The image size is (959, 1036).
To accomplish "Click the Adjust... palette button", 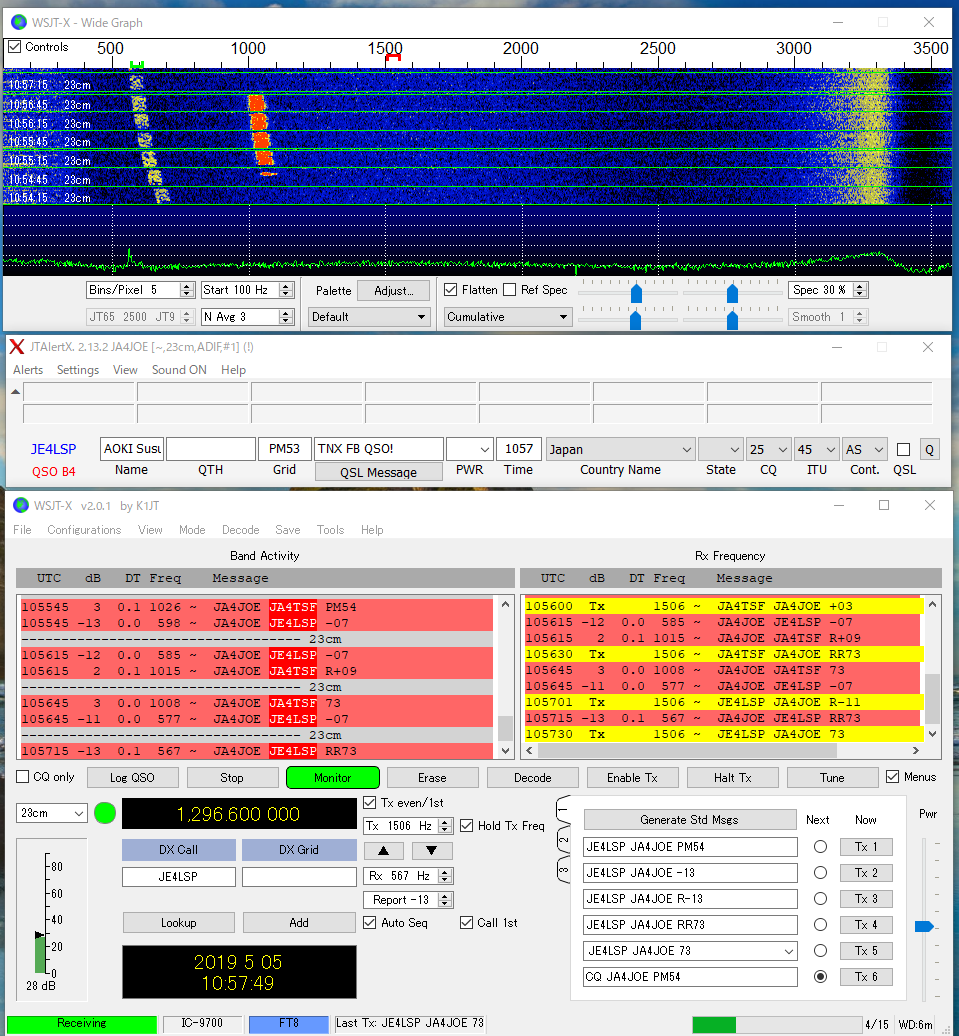I will point(393,291).
